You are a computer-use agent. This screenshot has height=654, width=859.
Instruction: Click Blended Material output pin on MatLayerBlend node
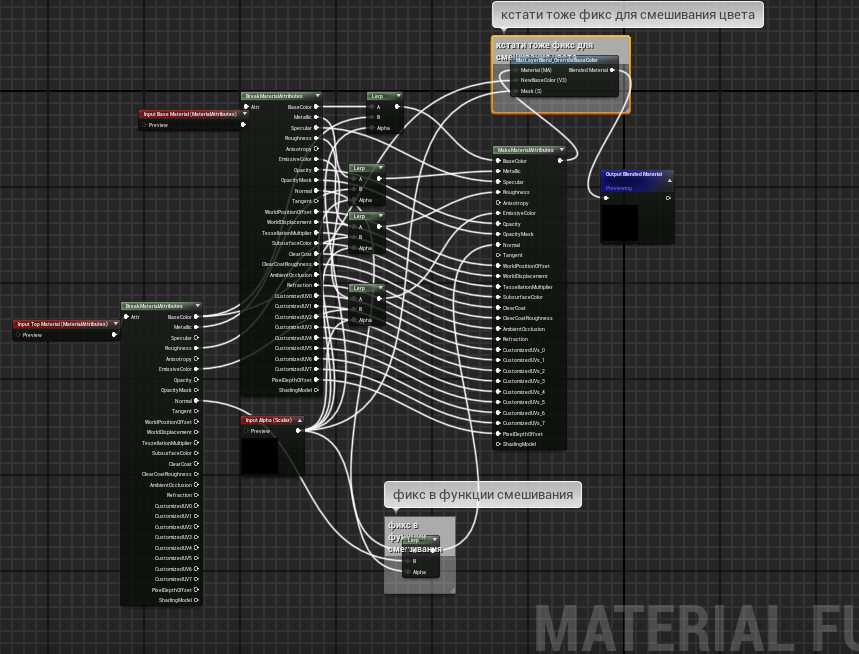tap(613, 70)
